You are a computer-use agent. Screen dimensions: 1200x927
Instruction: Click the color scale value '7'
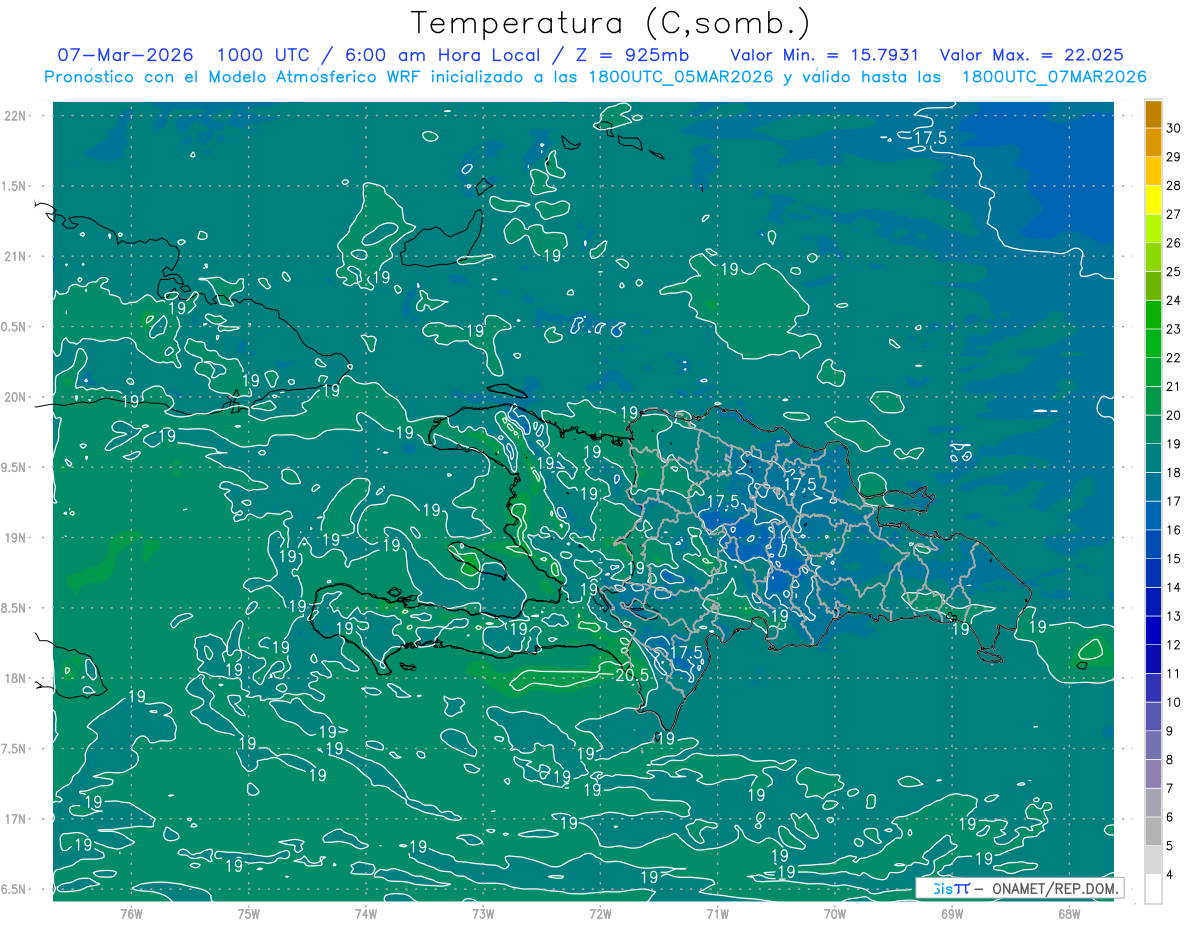pos(1171,788)
